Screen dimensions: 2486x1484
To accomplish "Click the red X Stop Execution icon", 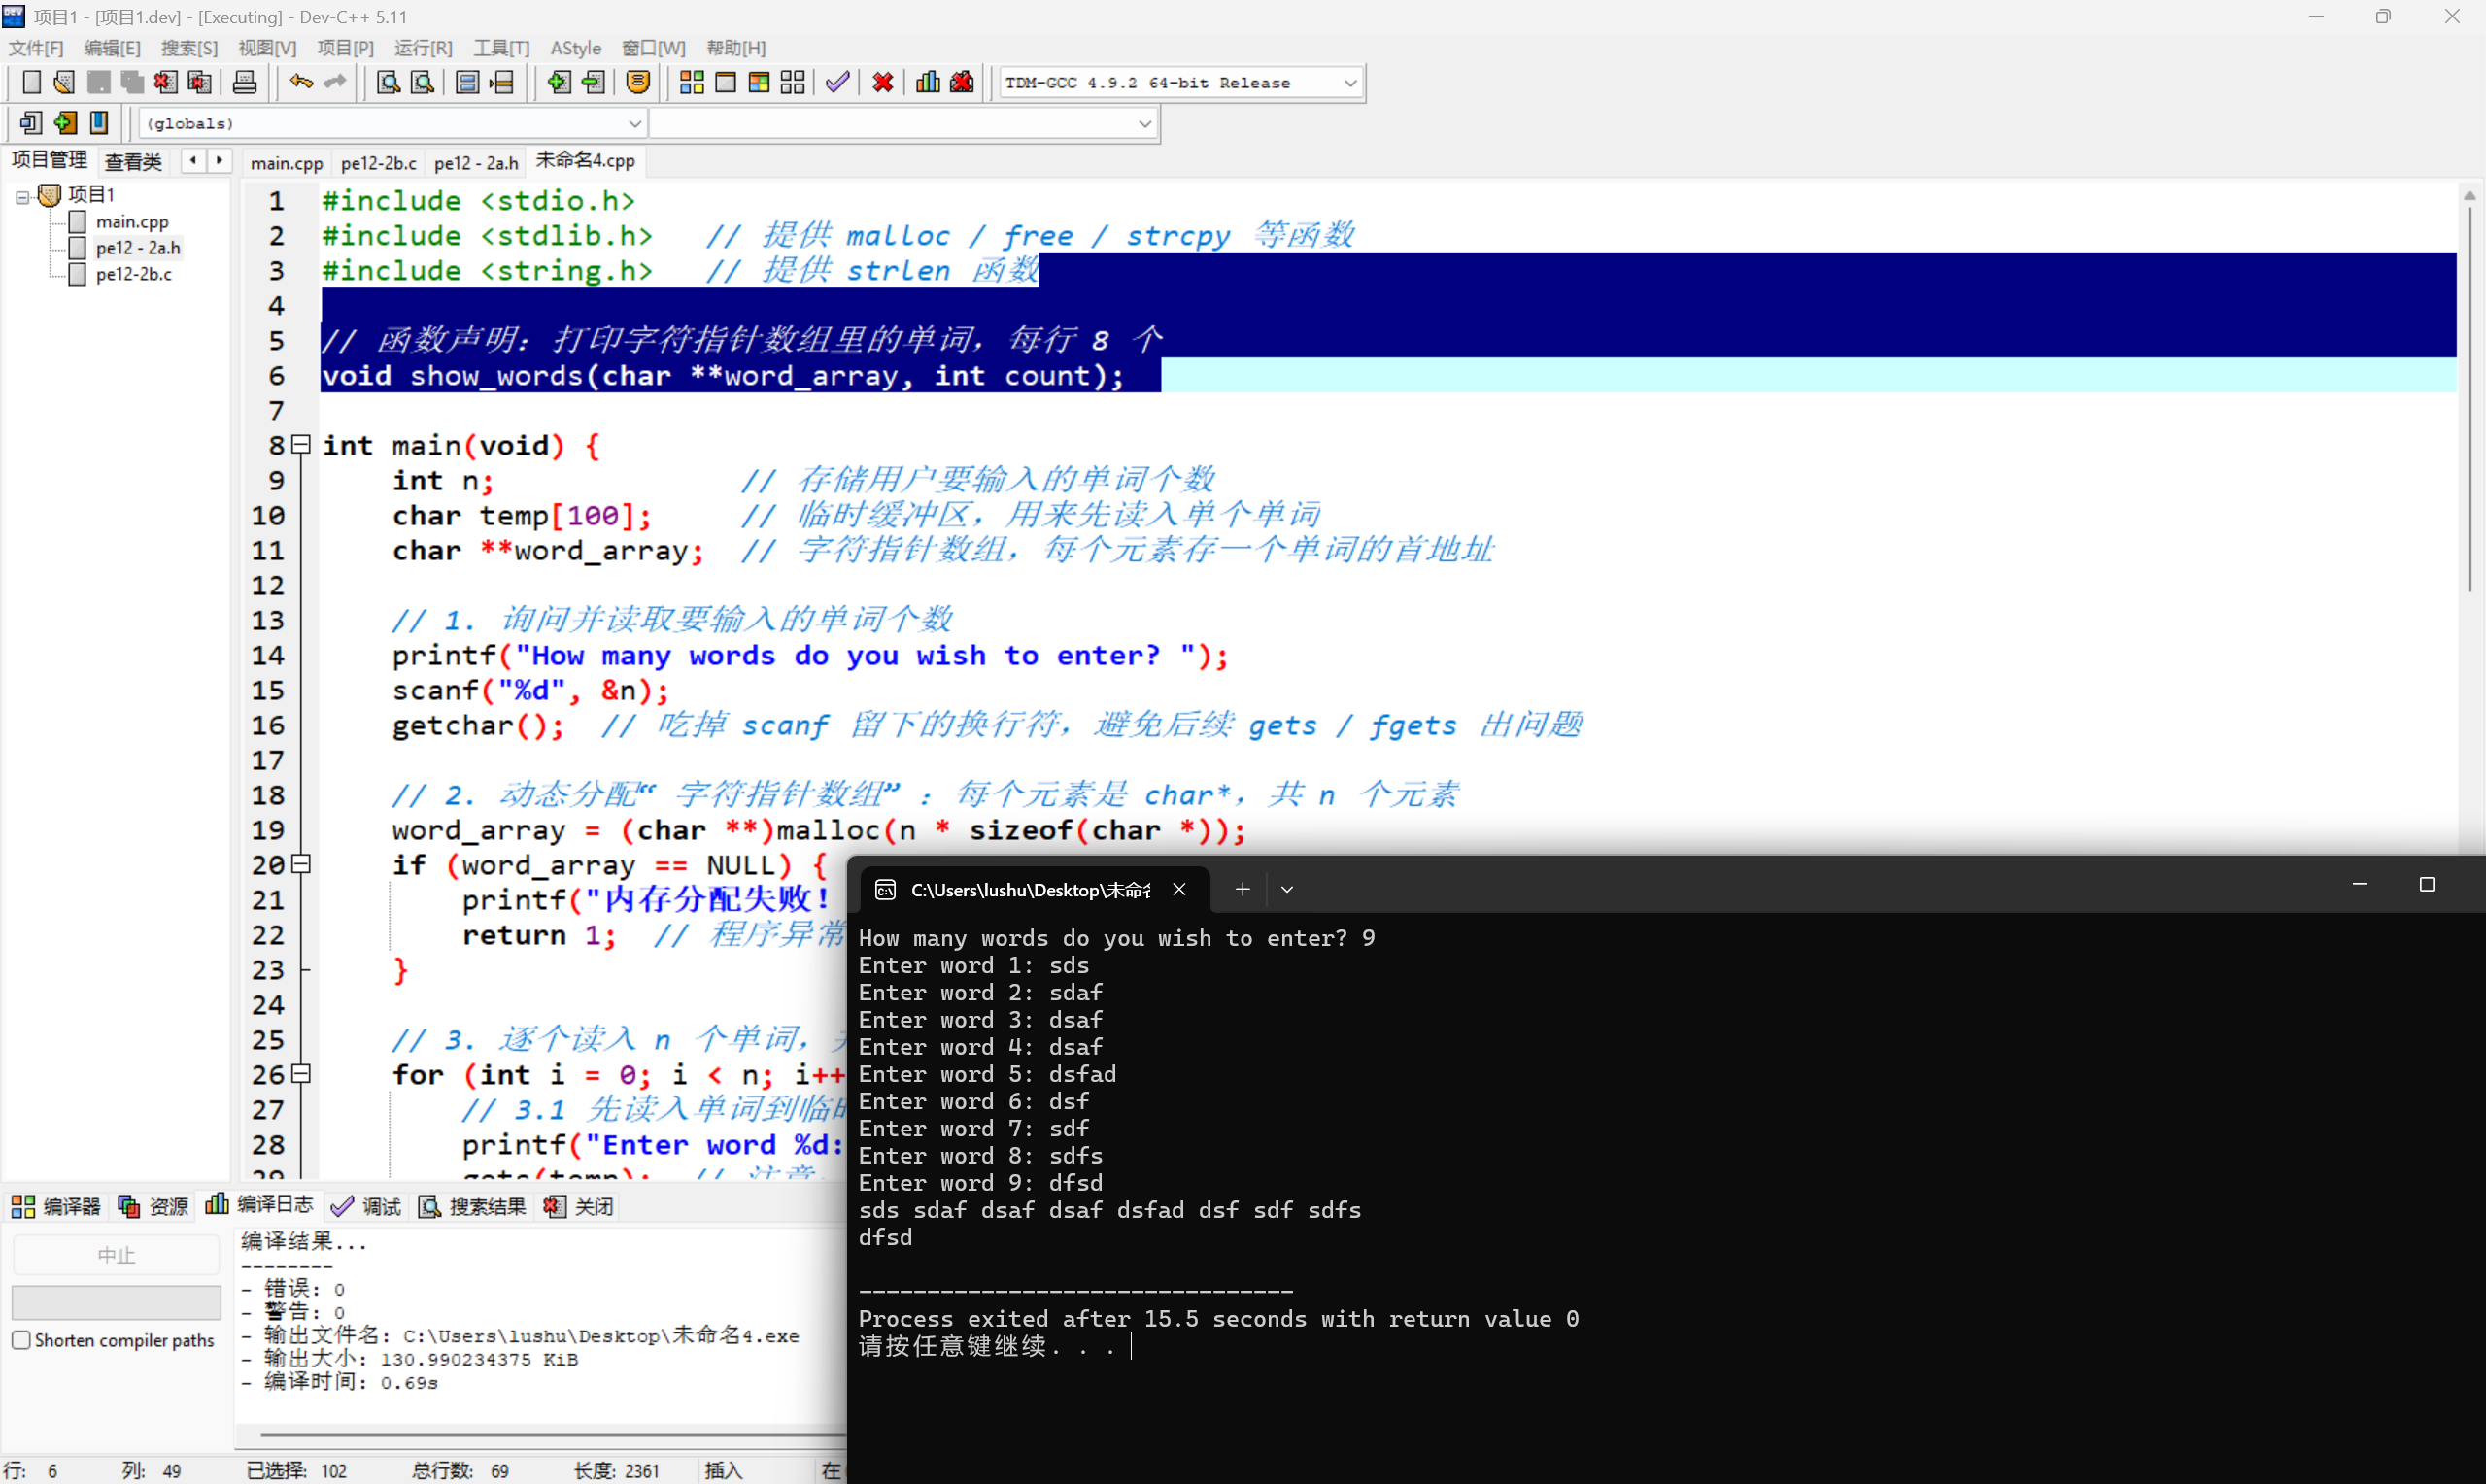I will coord(882,82).
